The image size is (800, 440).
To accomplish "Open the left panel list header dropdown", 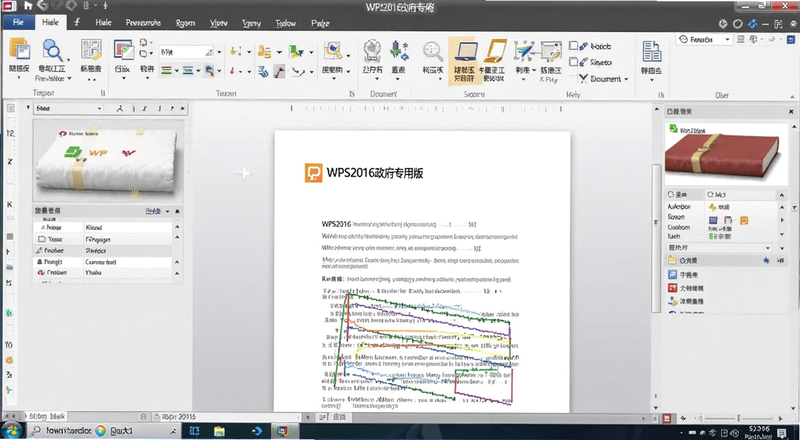I will (167, 211).
